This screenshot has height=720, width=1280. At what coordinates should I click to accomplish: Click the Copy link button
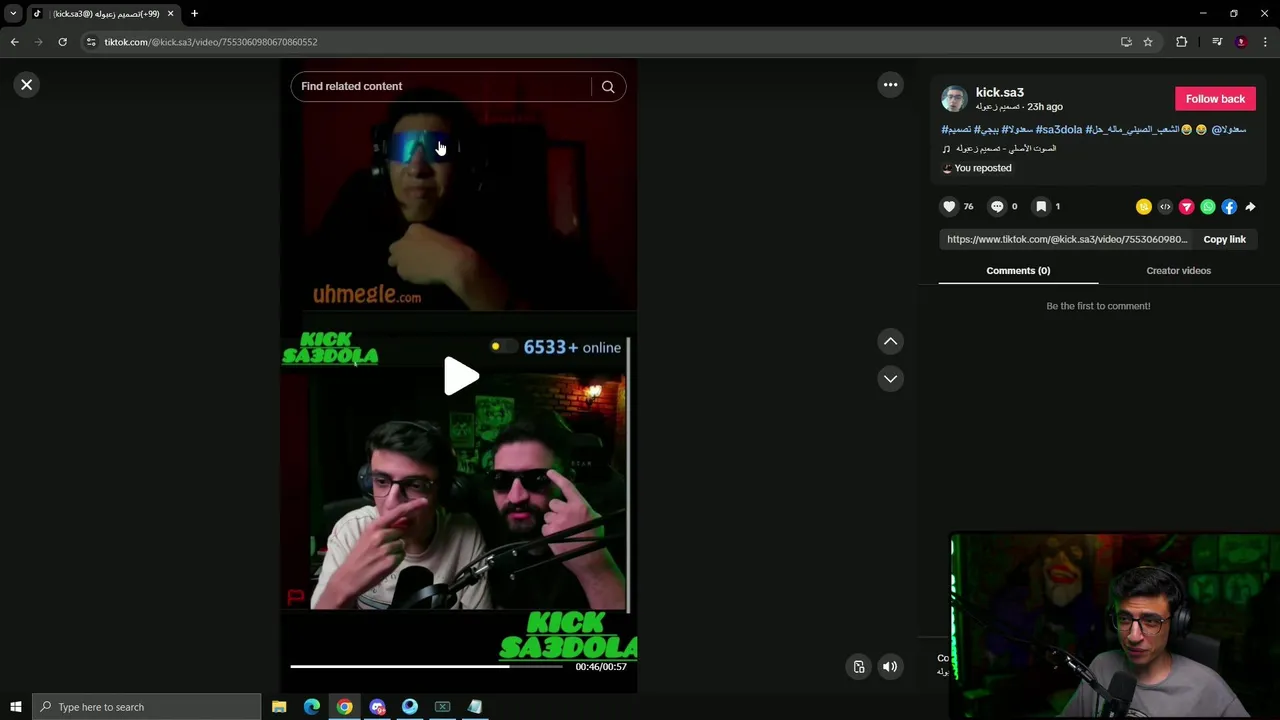click(x=1224, y=240)
